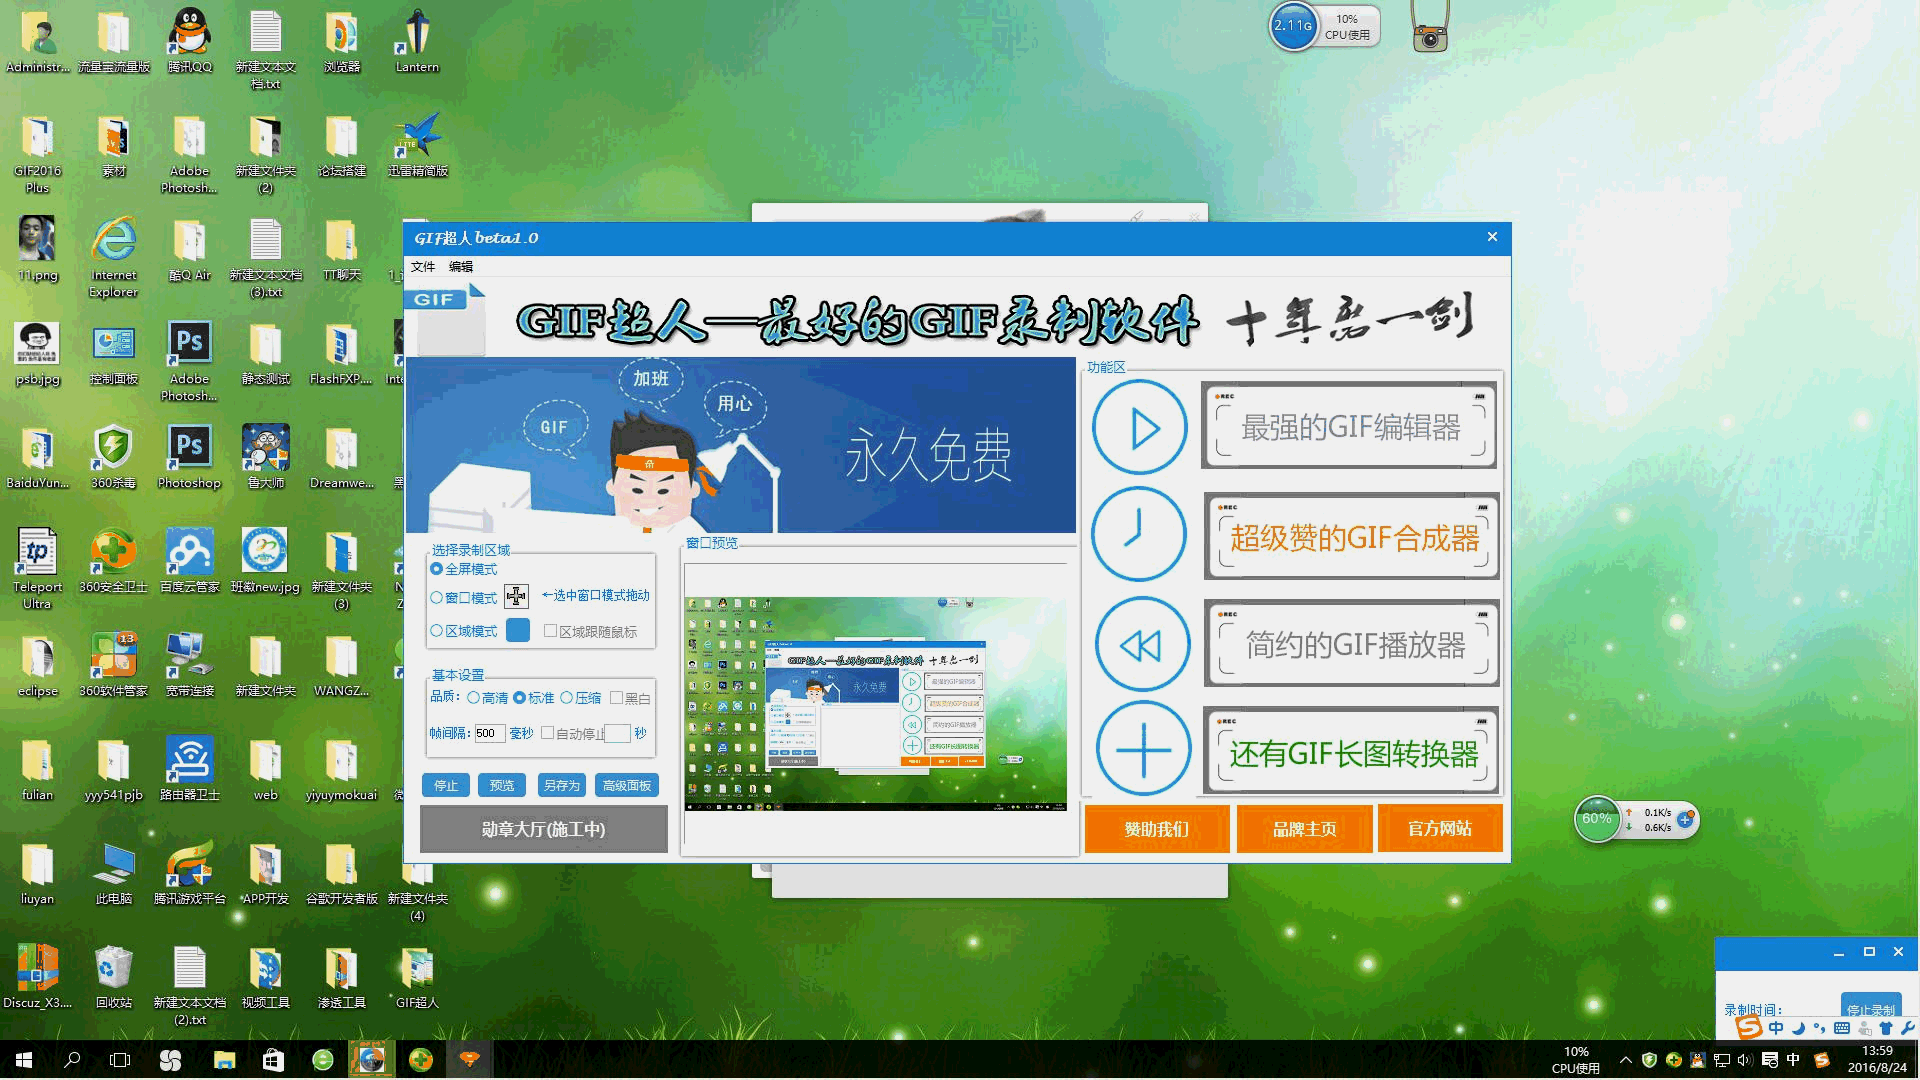1920x1080 pixels.
Task: Open GIF超人 desktop shortcut icon
Action: (x=416, y=968)
